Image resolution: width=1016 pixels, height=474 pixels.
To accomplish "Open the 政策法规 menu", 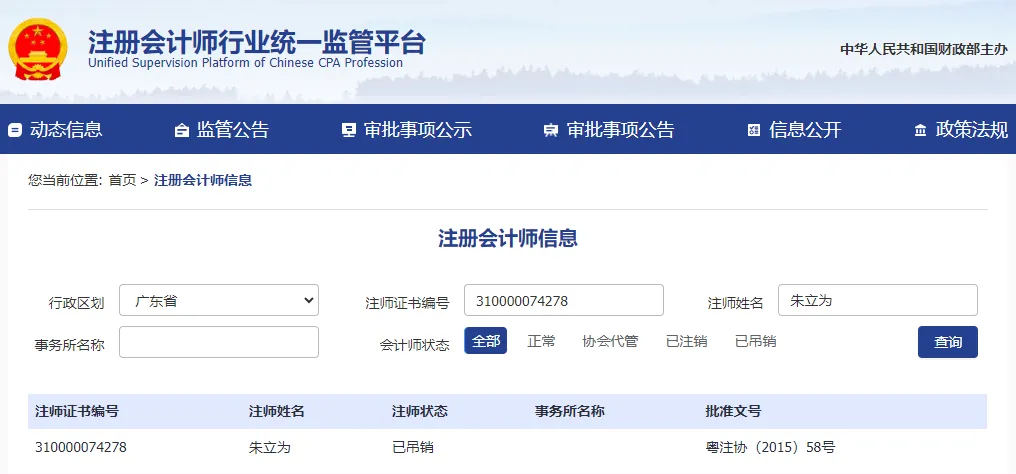I will pos(971,130).
